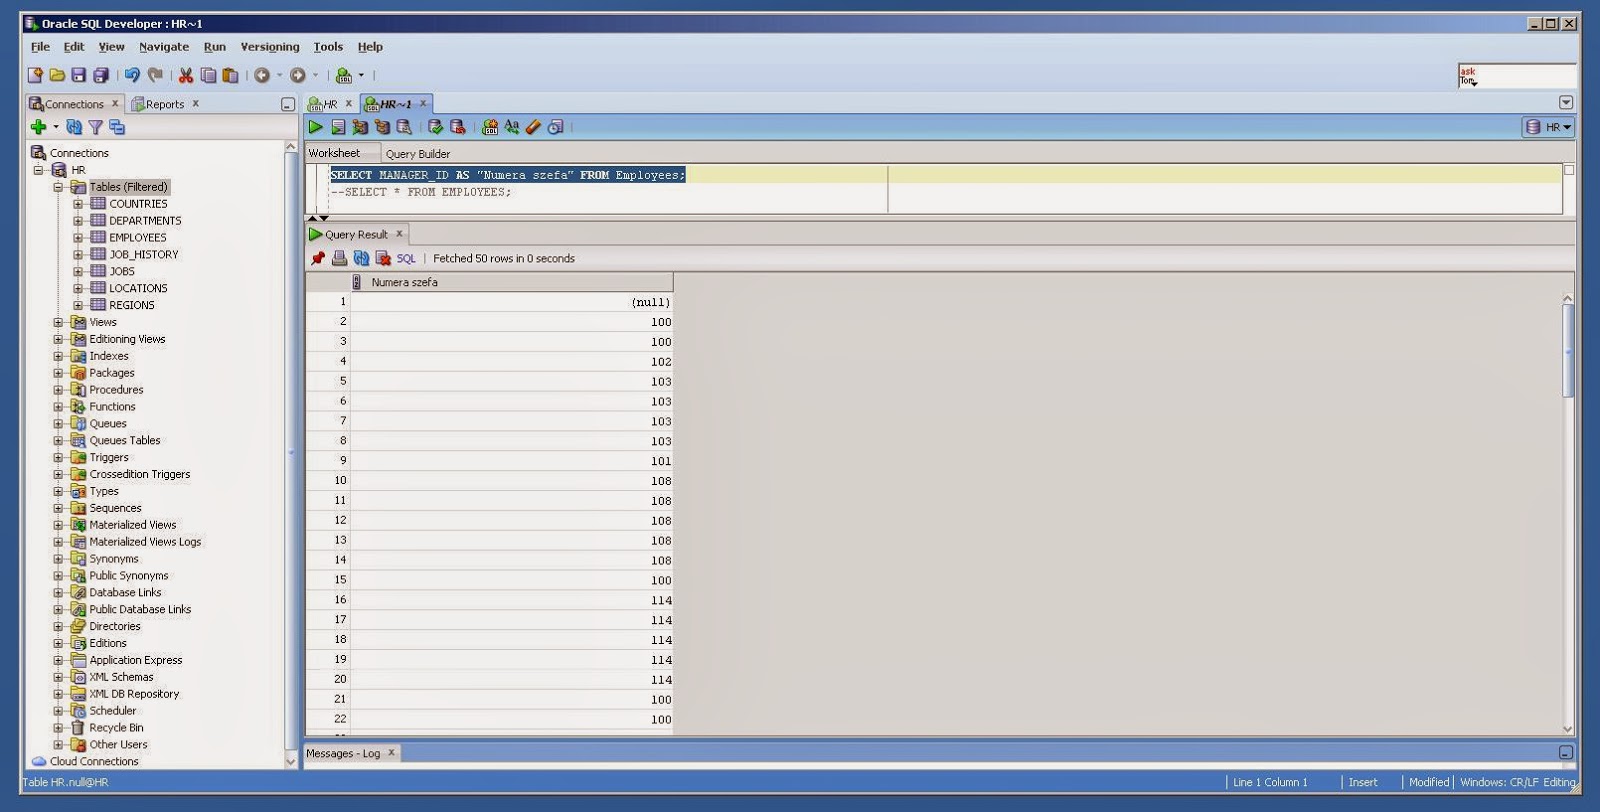1600x812 pixels.
Task: Collapse the Tables (Filtered) node
Action: [58, 187]
